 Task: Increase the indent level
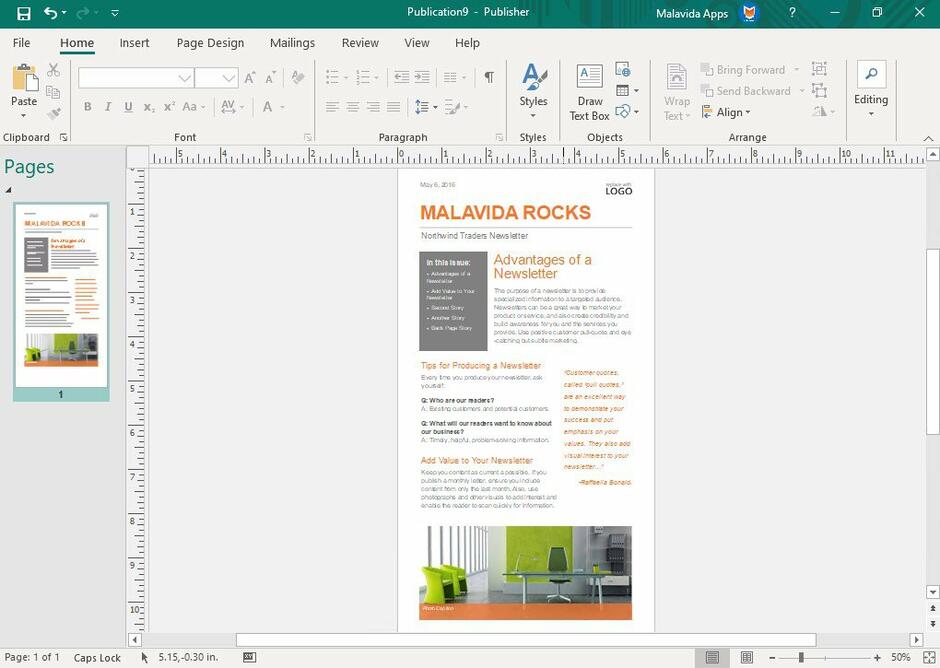coord(422,77)
